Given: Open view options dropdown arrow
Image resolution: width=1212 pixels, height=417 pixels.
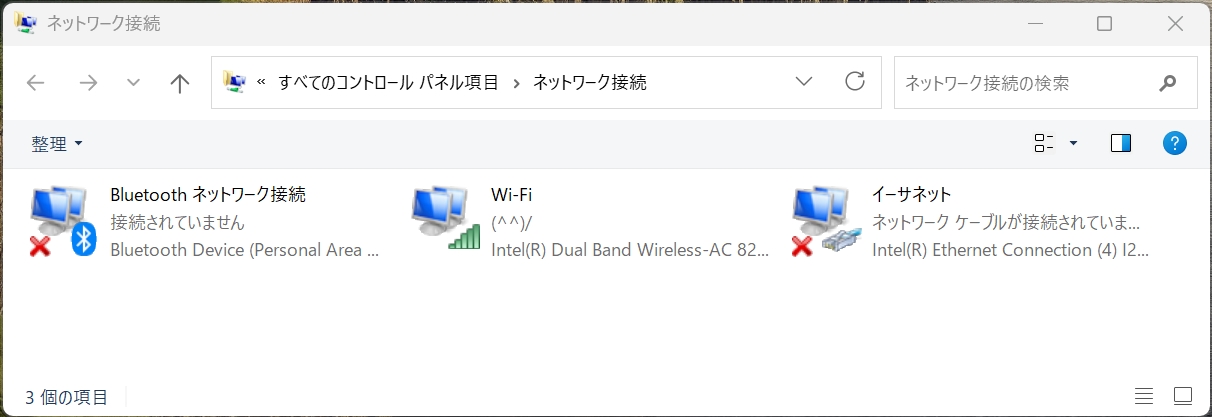Looking at the screenshot, I should click(x=1074, y=143).
